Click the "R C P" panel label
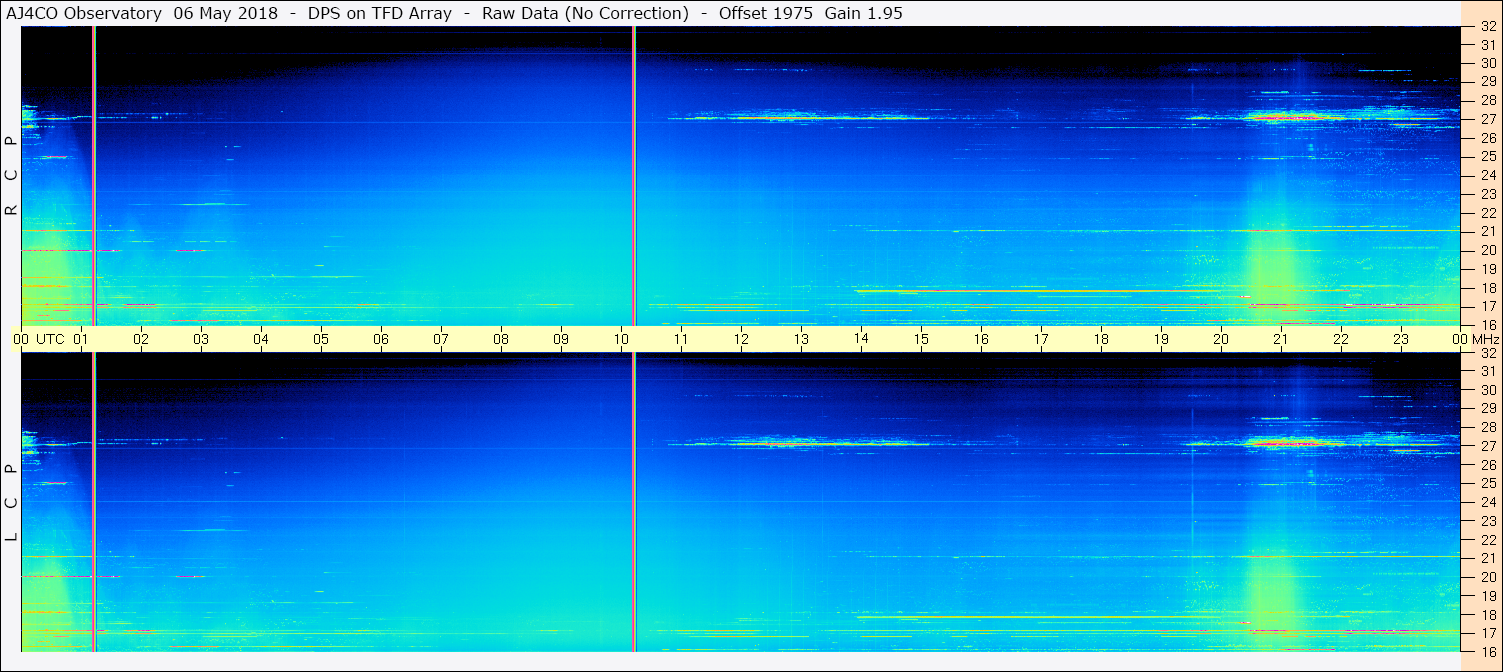 12,176
